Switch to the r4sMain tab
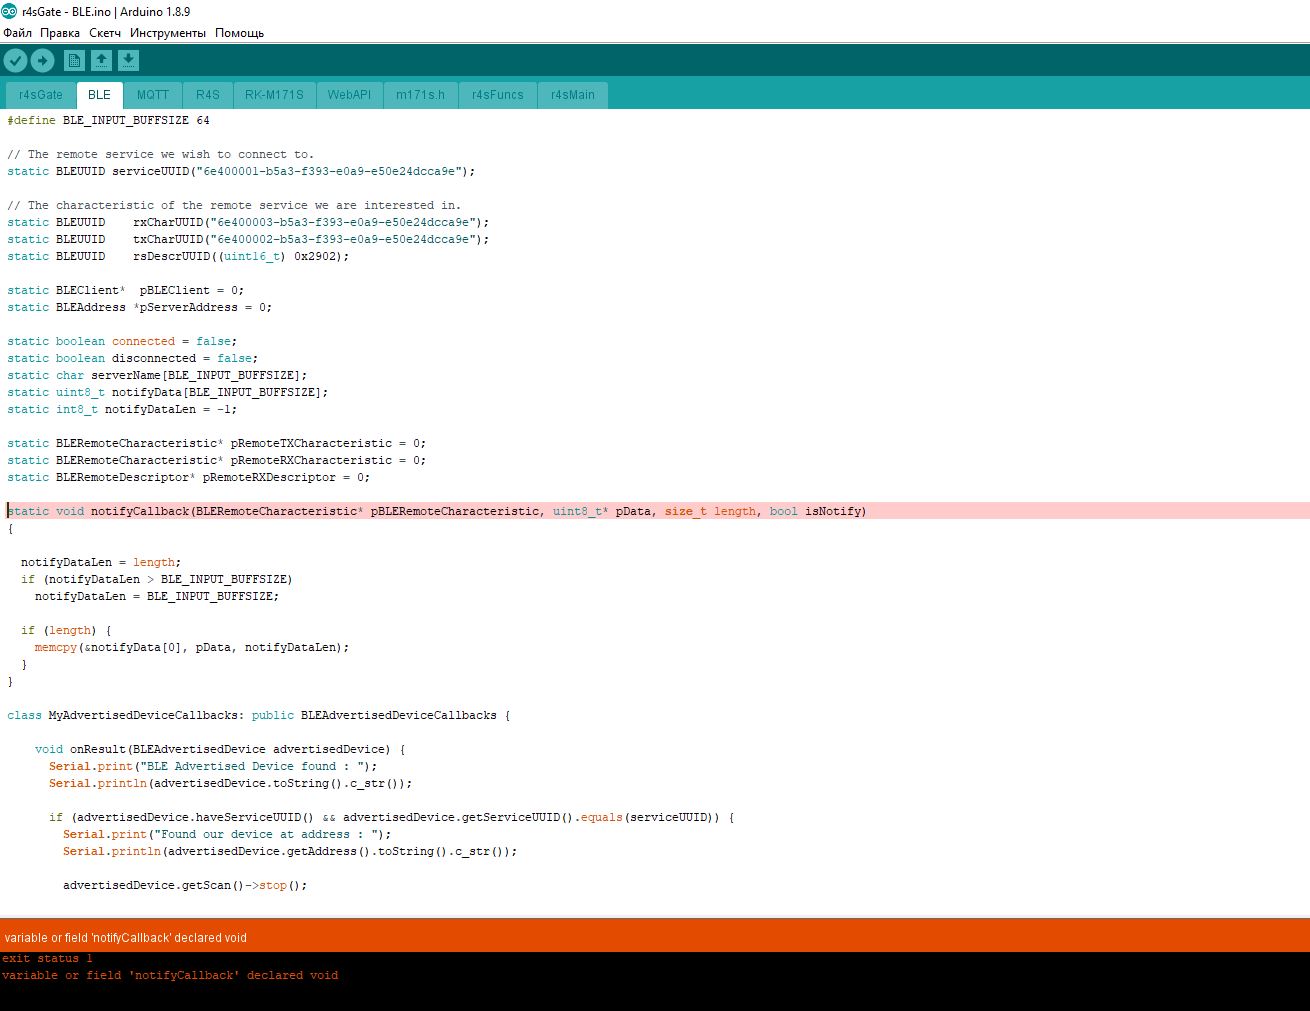The height and width of the screenshot is (1011, 1310). point(573,95)
